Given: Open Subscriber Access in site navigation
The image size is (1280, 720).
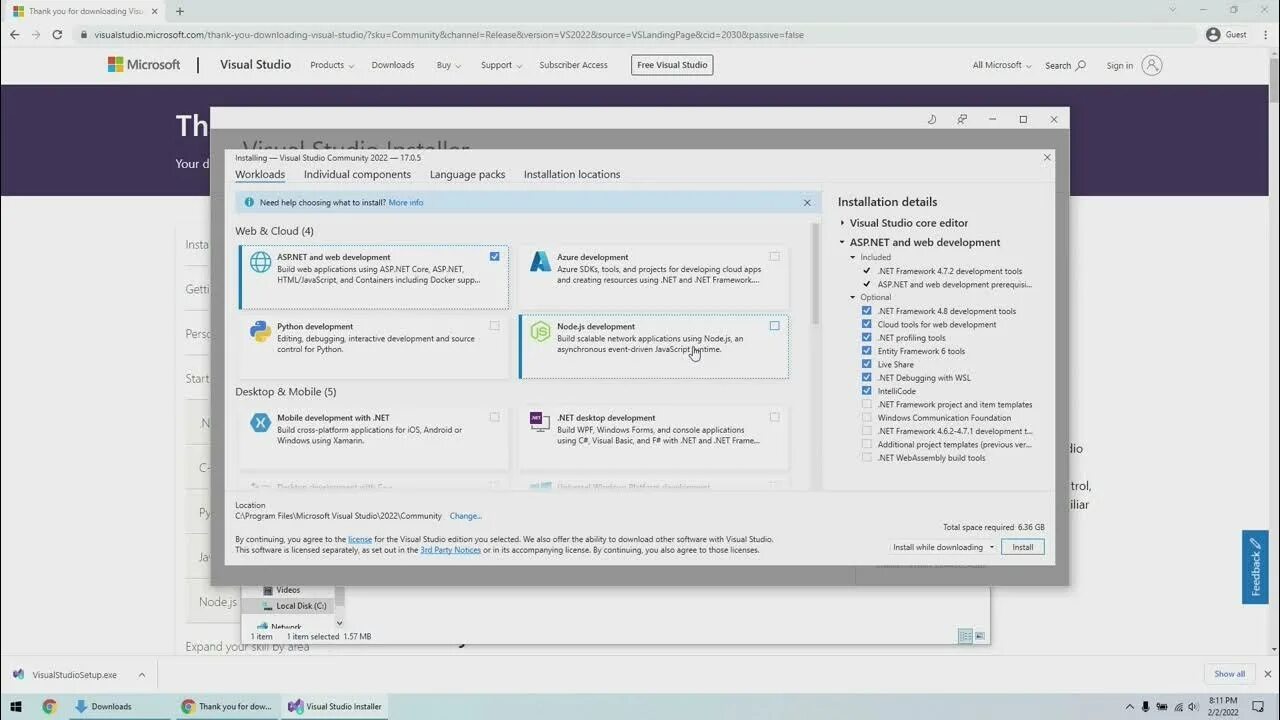Looking at the screenshot, I should (x=573, y=65).
